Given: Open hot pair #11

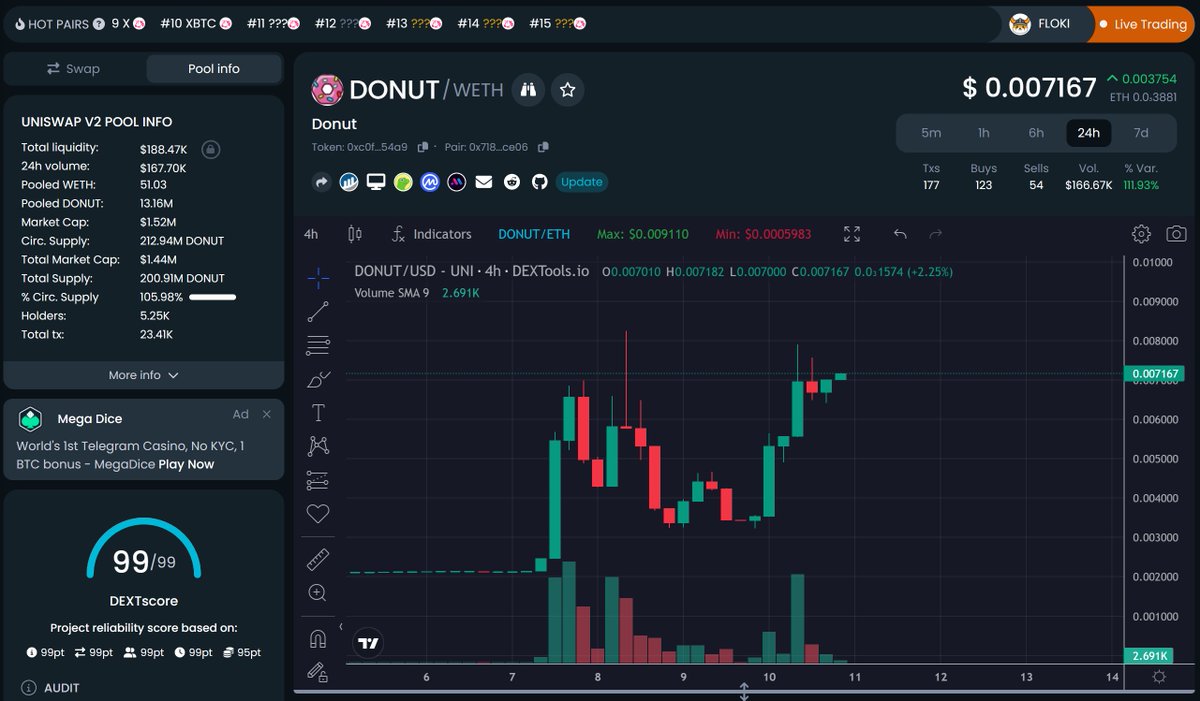Looking at the screenshot, I should (x=274, y=23).
